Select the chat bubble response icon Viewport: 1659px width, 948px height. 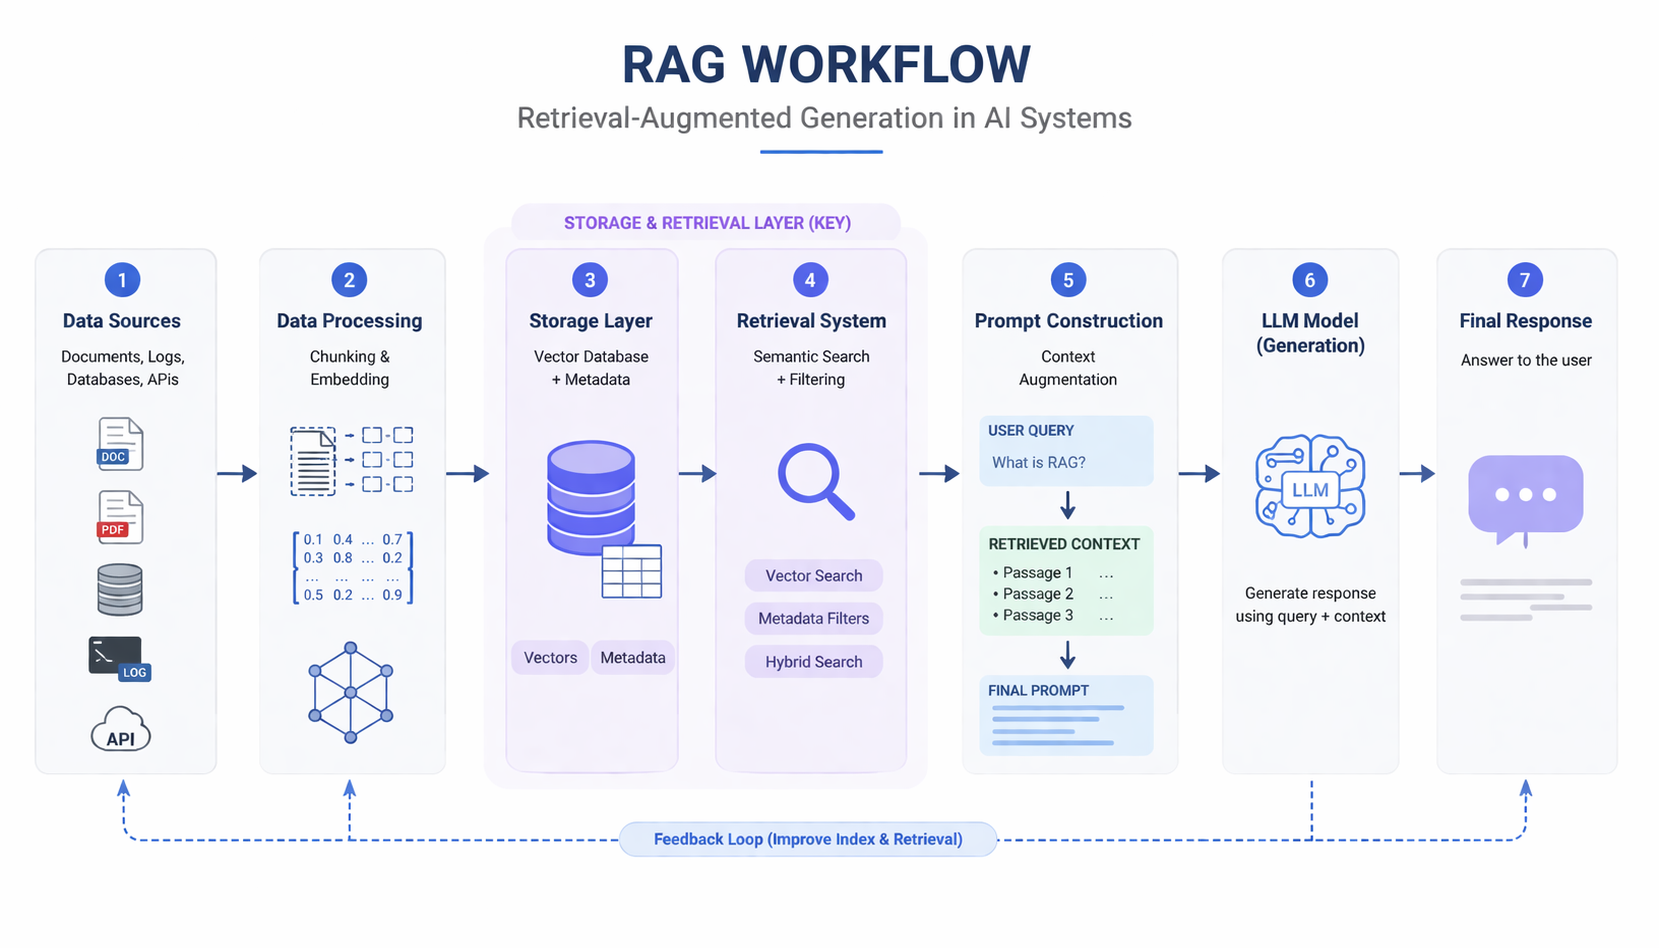(1525, 497)
